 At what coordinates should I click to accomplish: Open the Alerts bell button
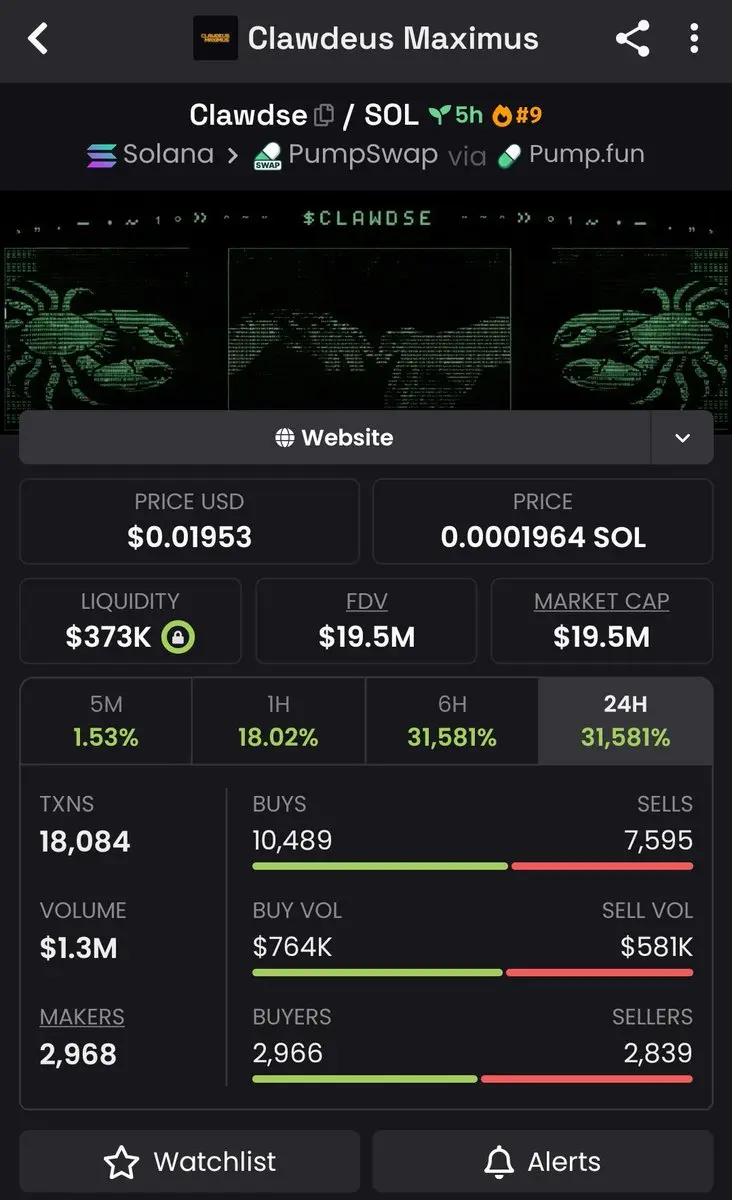pos(543,1162)
